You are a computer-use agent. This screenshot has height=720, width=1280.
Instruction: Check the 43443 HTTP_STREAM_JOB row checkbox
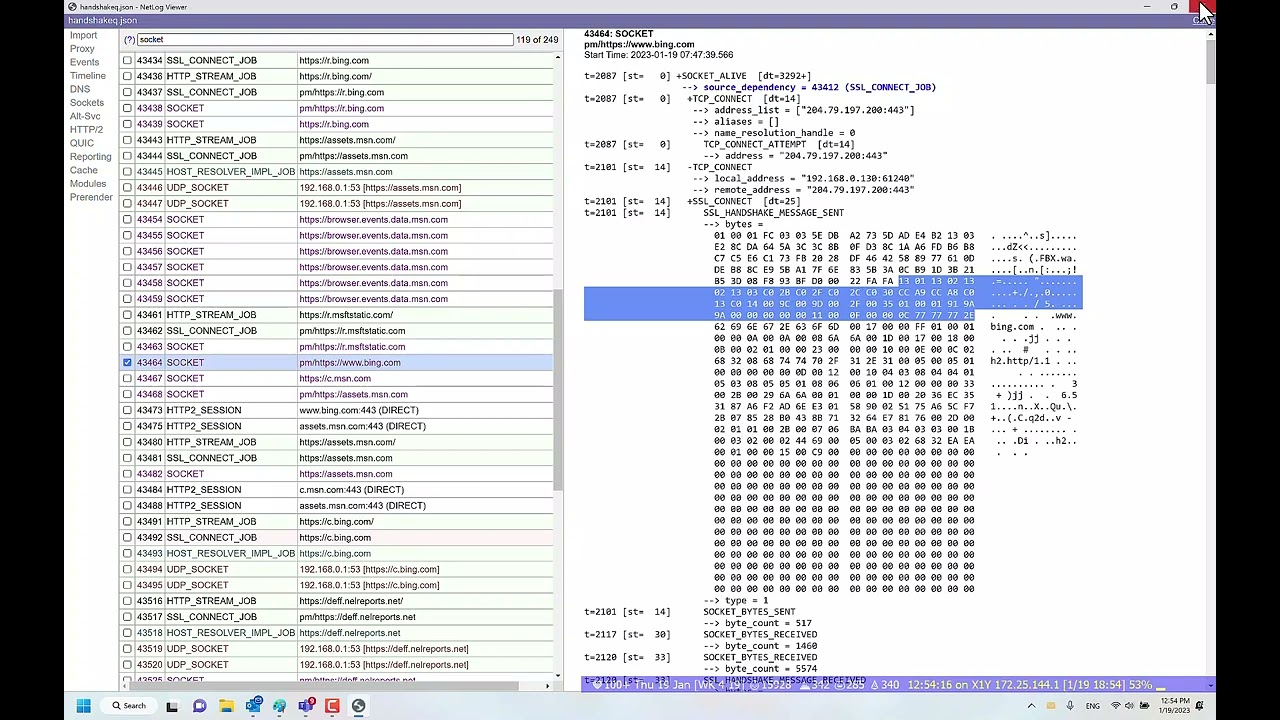point(127,140)
